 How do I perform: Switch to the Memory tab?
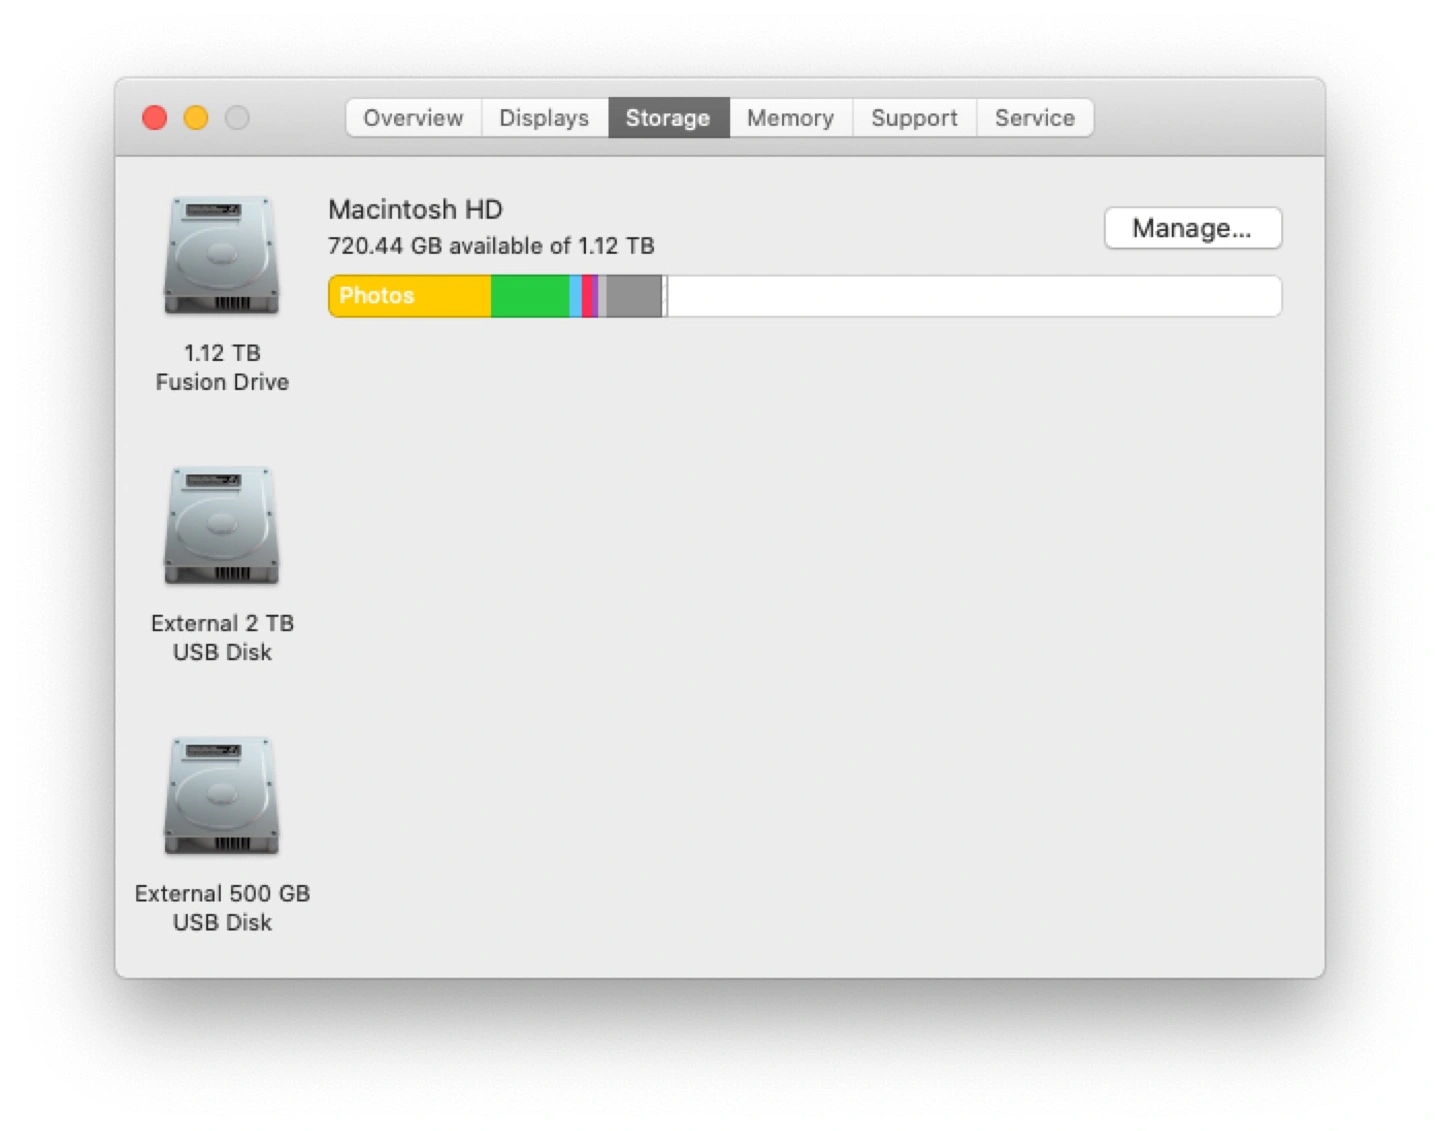(790, 118)
